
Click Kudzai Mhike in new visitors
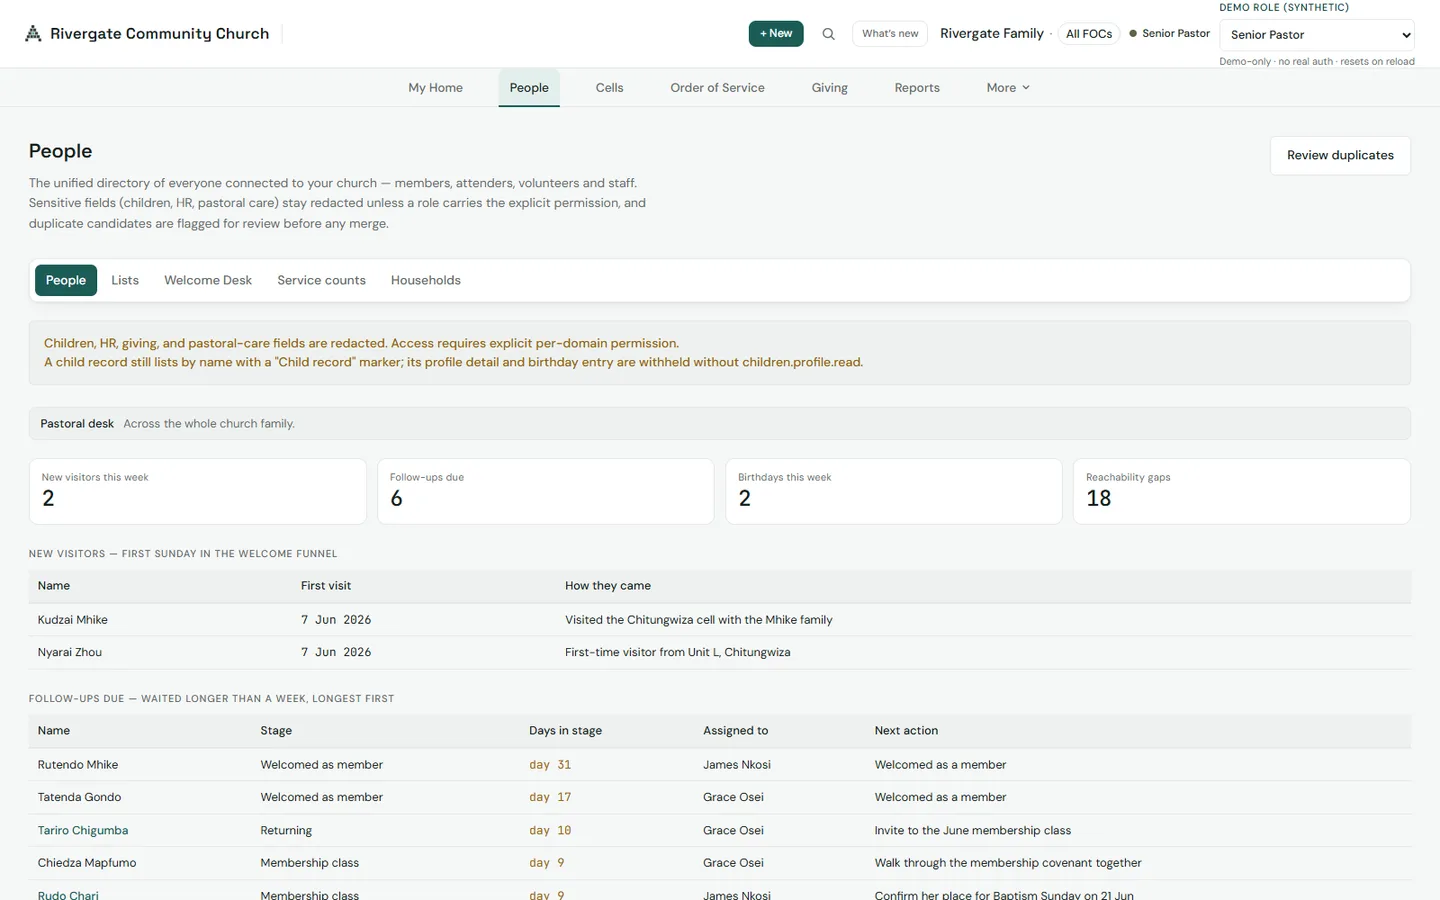[73, 620]
